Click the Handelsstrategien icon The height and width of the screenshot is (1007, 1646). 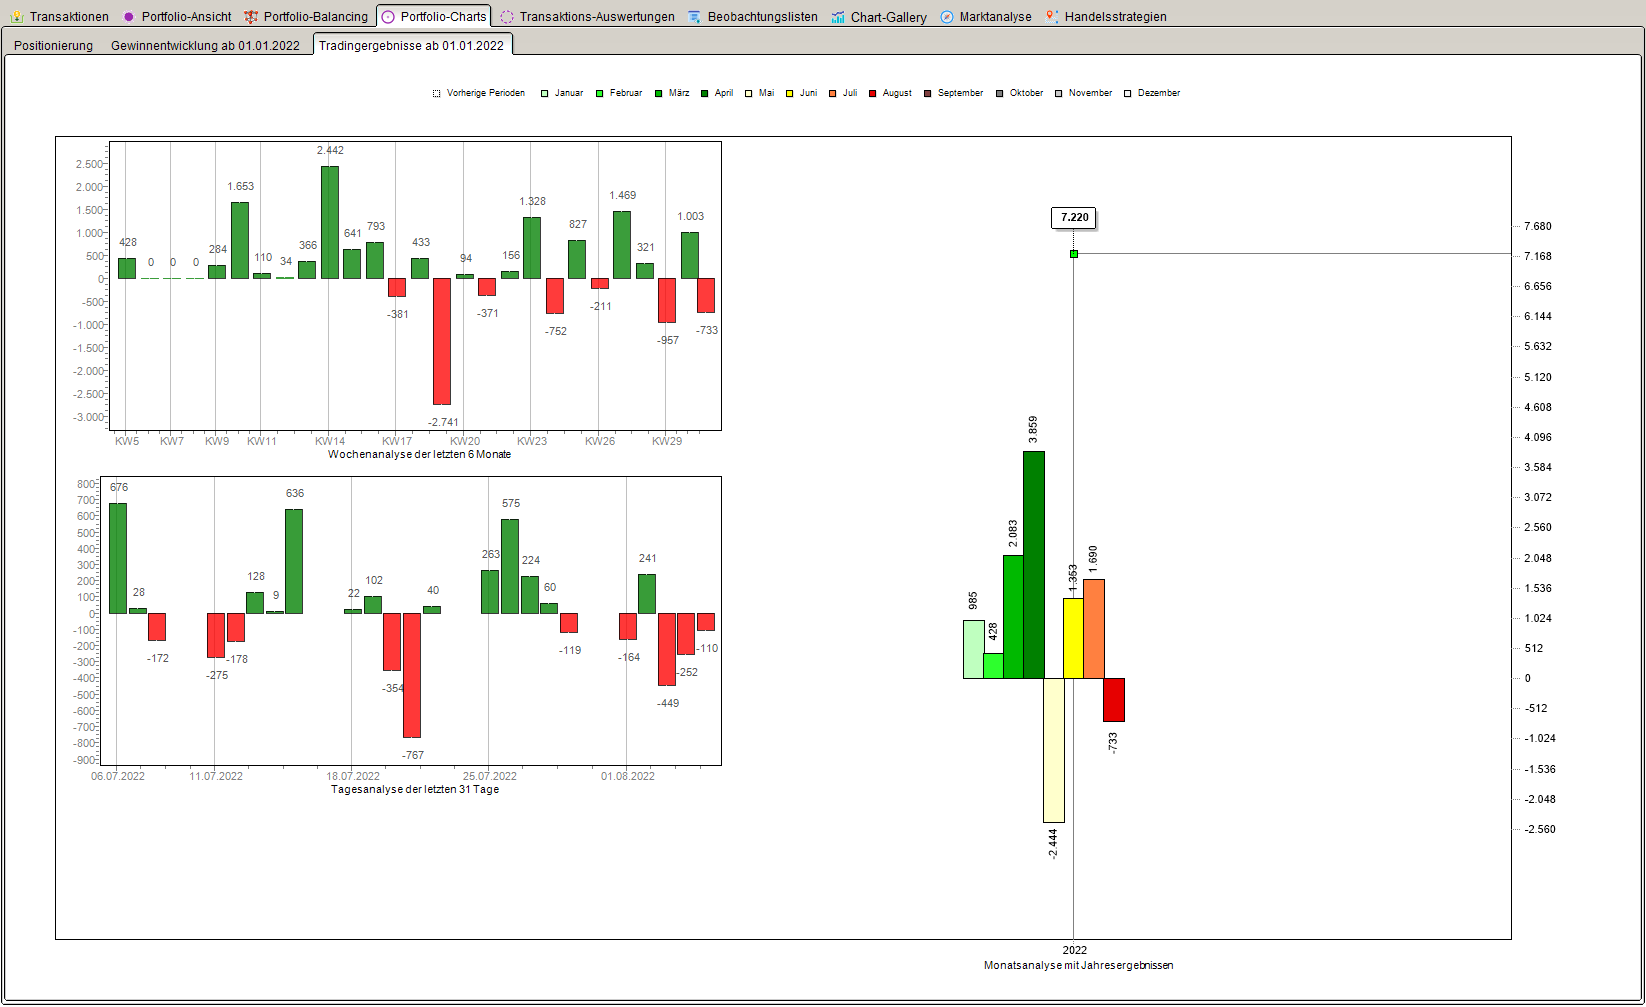coord(1052,17)
